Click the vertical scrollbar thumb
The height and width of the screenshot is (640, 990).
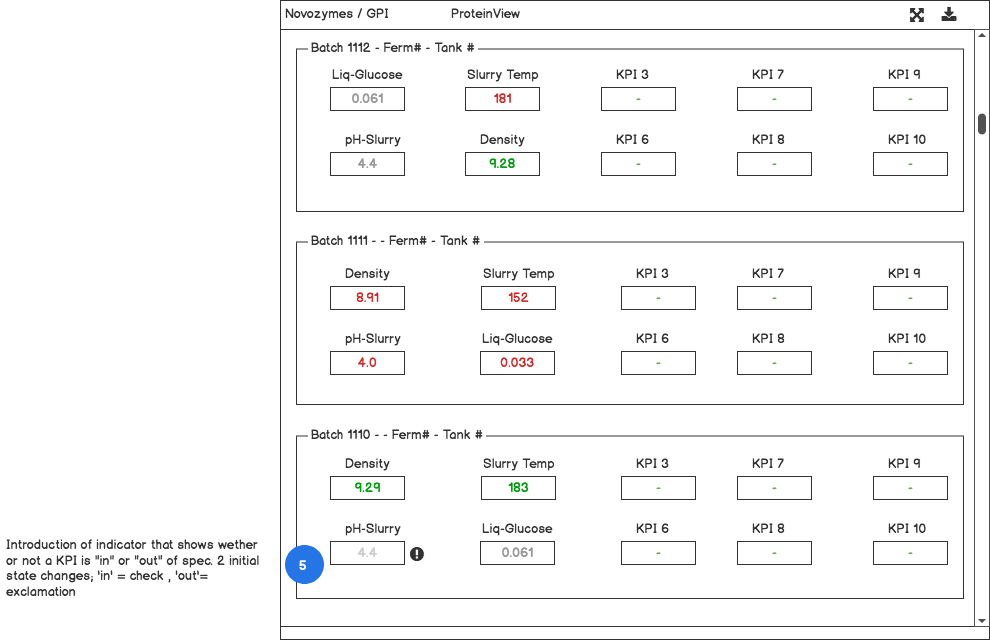tap(982, 124)
